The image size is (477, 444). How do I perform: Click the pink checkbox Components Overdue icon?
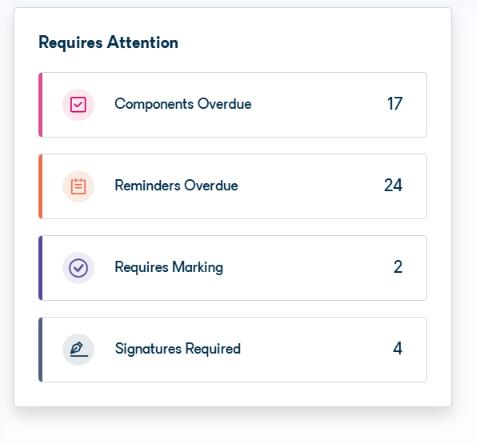pyautogui.click(x=78, y=105)
